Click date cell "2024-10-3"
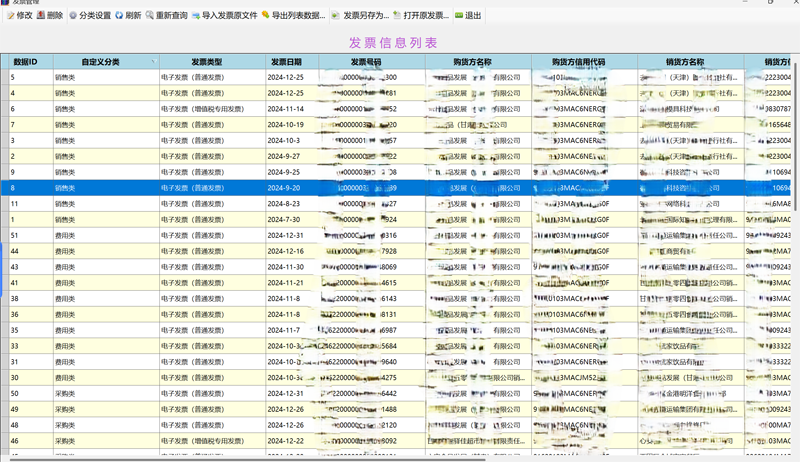 click(292, 141)
